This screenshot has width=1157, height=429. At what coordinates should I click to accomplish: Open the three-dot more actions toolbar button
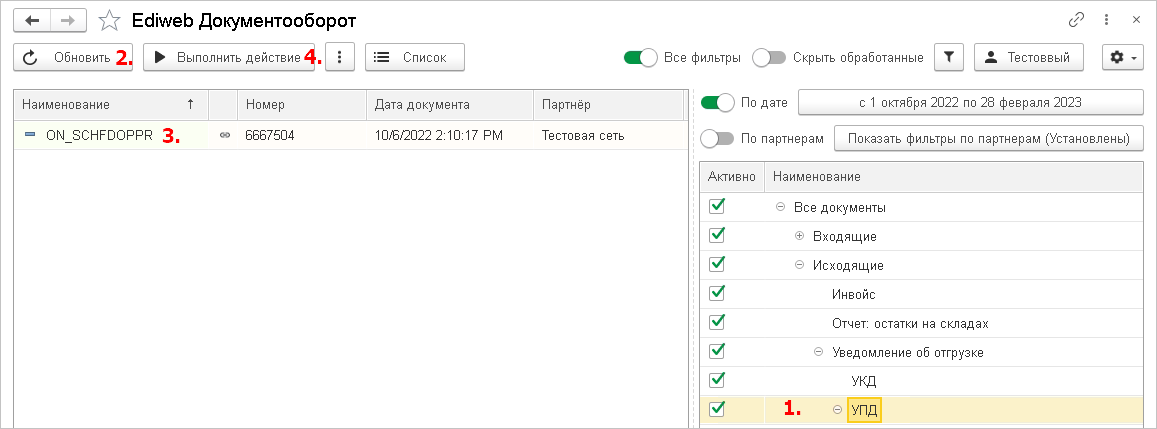tap(341, 57)
